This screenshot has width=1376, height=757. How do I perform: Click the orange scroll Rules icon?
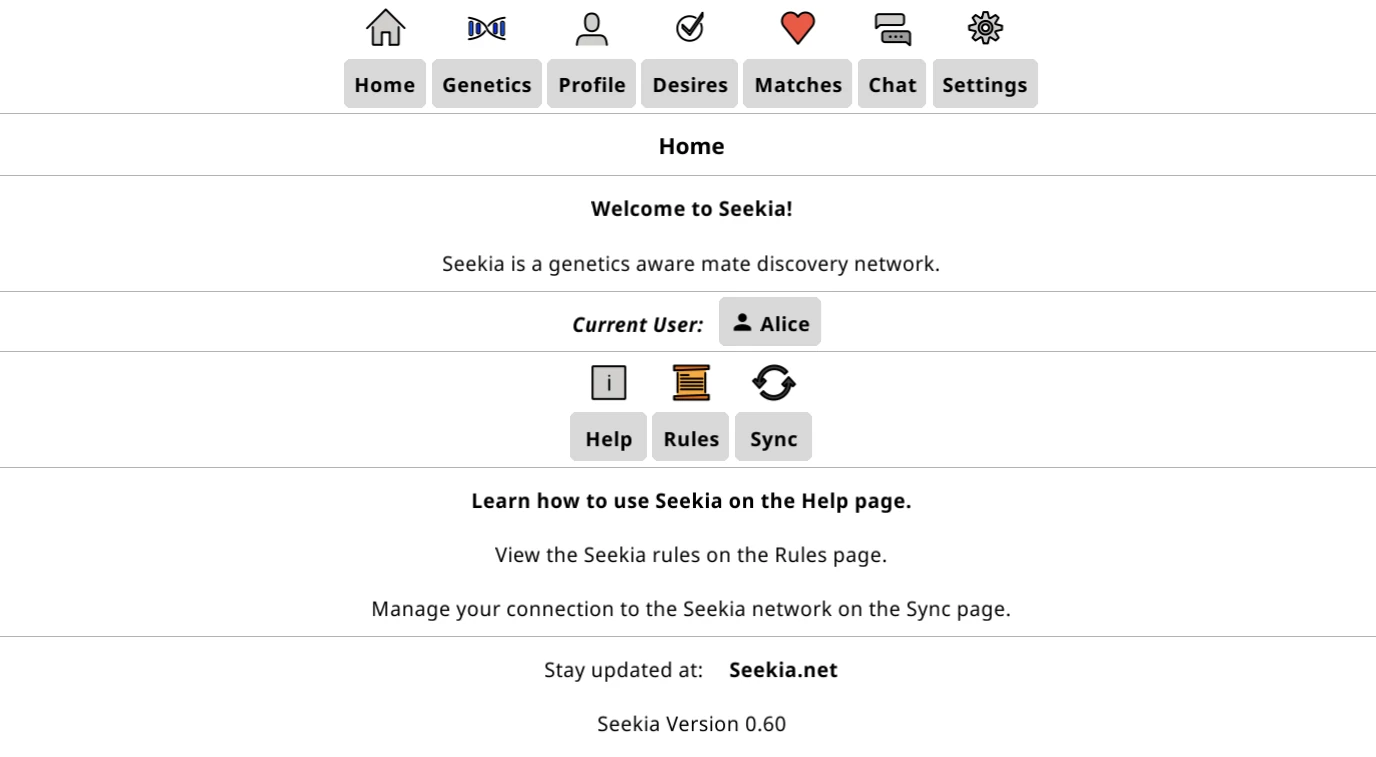click(691, 382)
